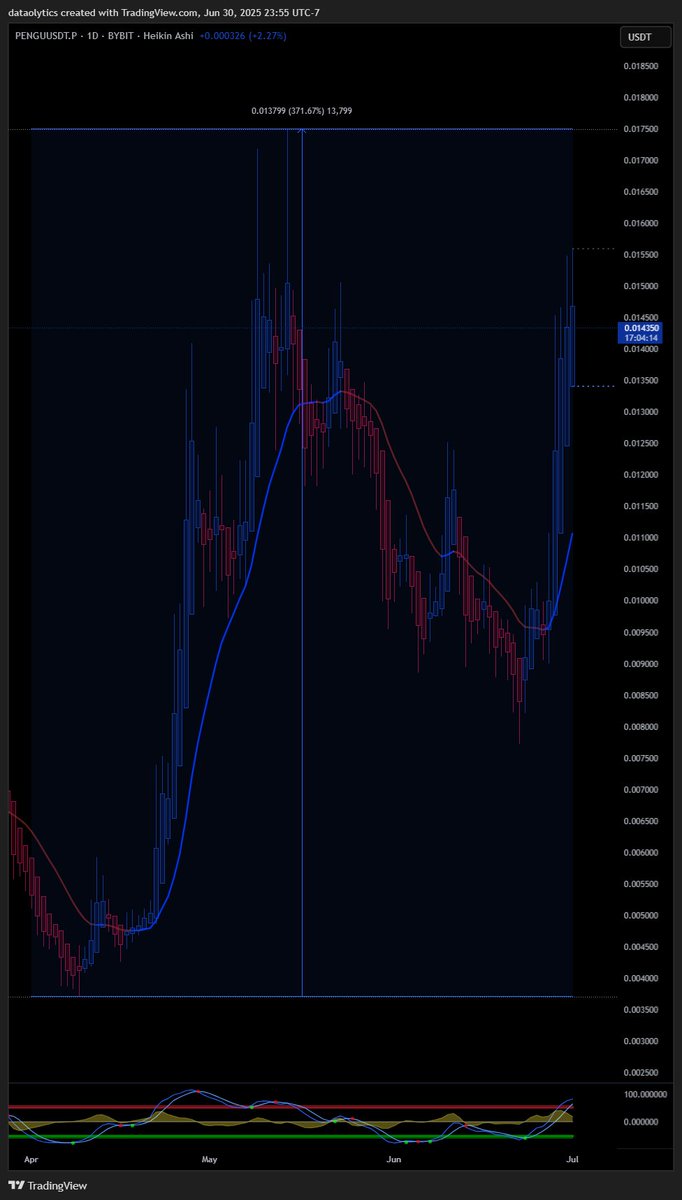Click the 0.006000 price axis label

(641, 853)
